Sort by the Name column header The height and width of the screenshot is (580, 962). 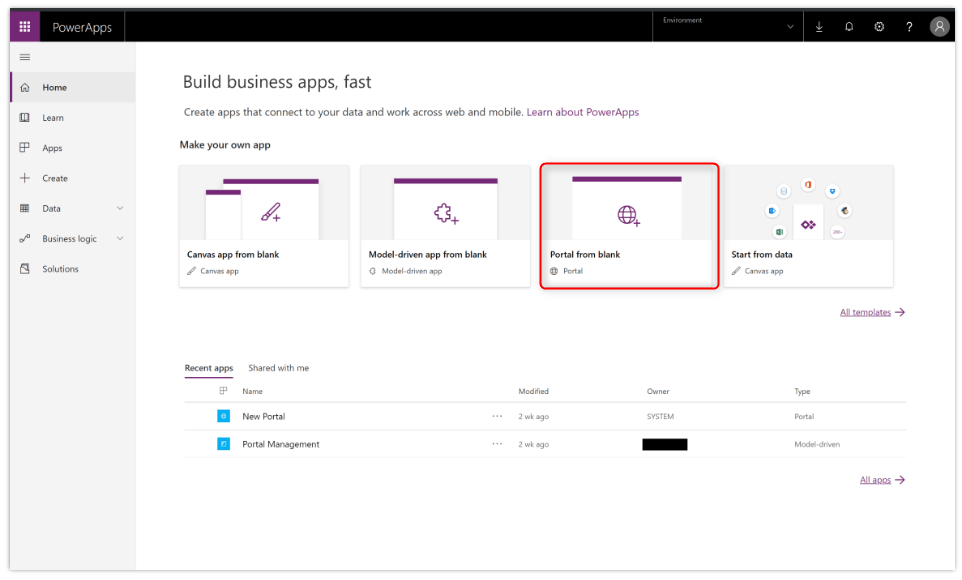coord(252,391)
